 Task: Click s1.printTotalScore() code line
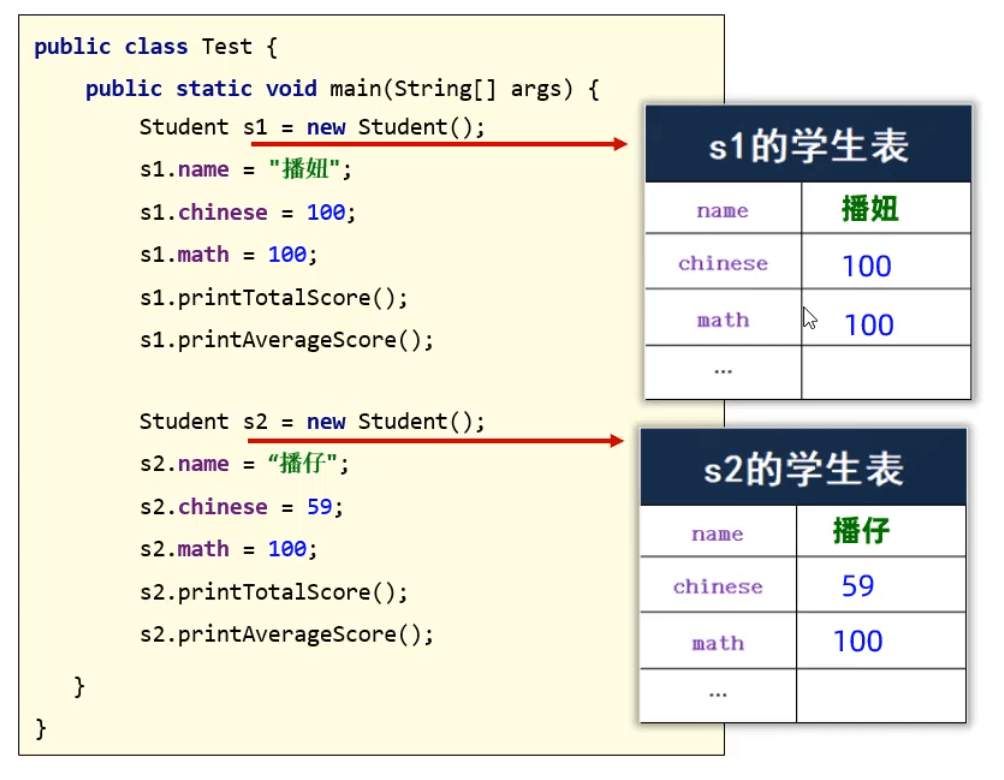(273, 298)
